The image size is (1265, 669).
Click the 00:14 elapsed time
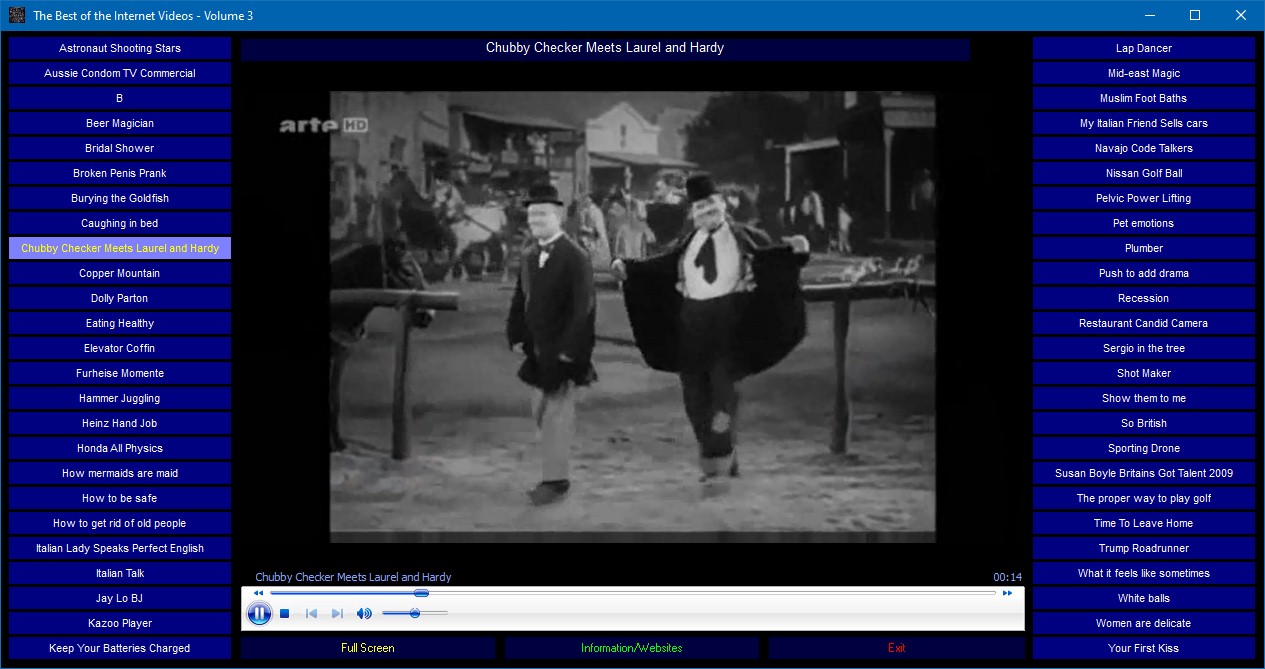[x=1007, y=577]
